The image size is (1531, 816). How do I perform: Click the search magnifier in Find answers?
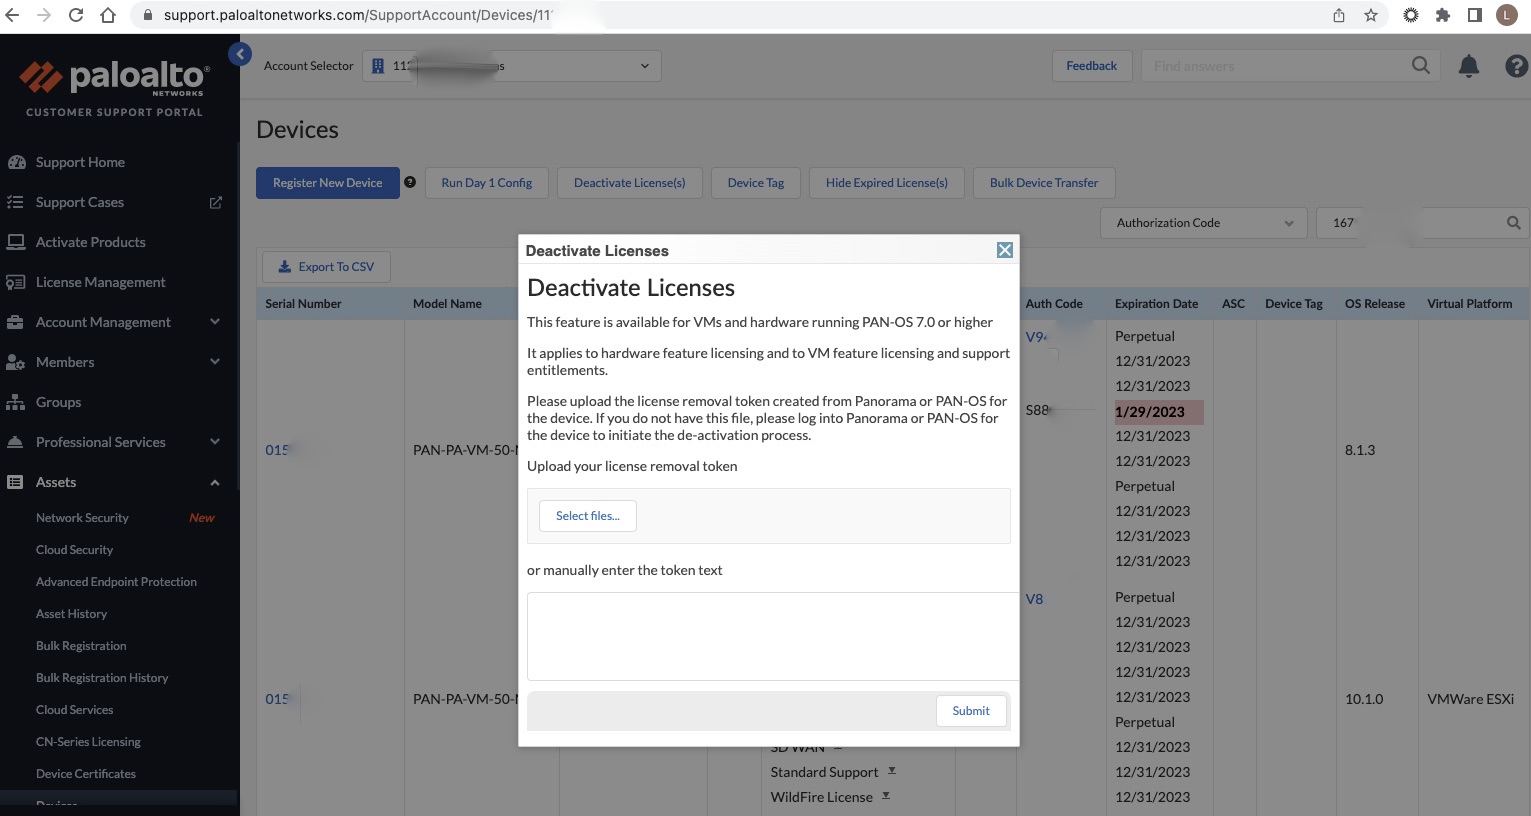click(1420, 66)
